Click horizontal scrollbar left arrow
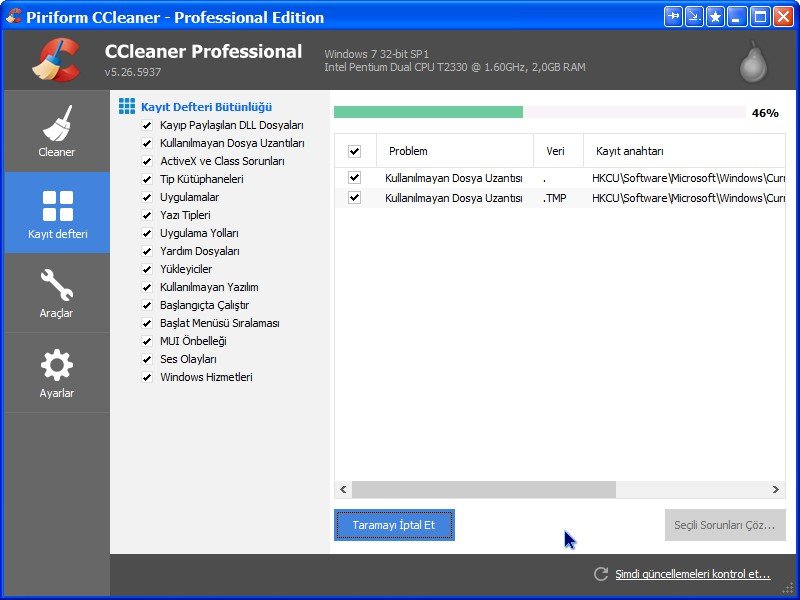Viewport: 800px width, 600px height. pyautogui.click(x=343, y=489)
